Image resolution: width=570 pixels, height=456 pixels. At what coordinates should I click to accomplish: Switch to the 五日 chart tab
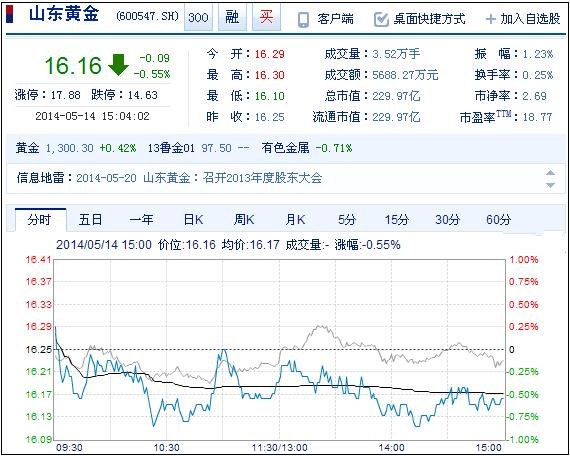click(x=91, y=220)
